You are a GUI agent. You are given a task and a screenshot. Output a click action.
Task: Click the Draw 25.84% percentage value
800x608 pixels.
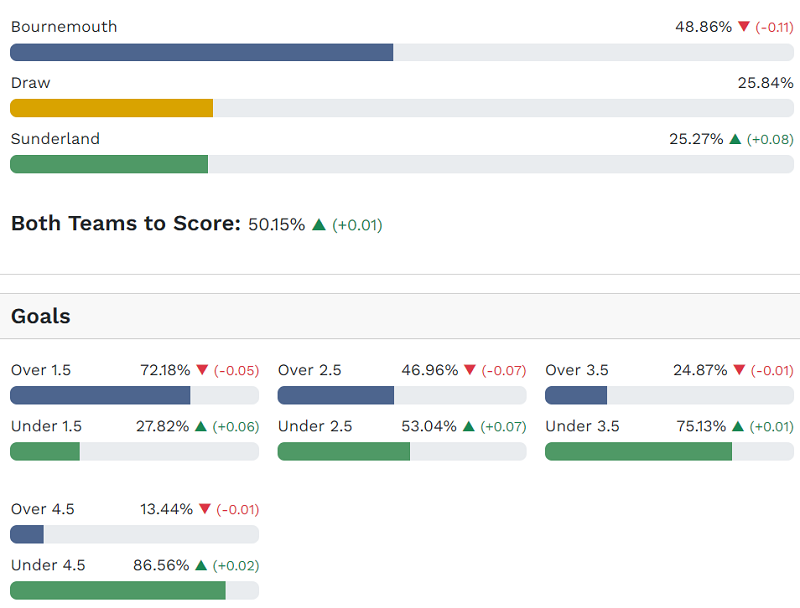(765, 83)
